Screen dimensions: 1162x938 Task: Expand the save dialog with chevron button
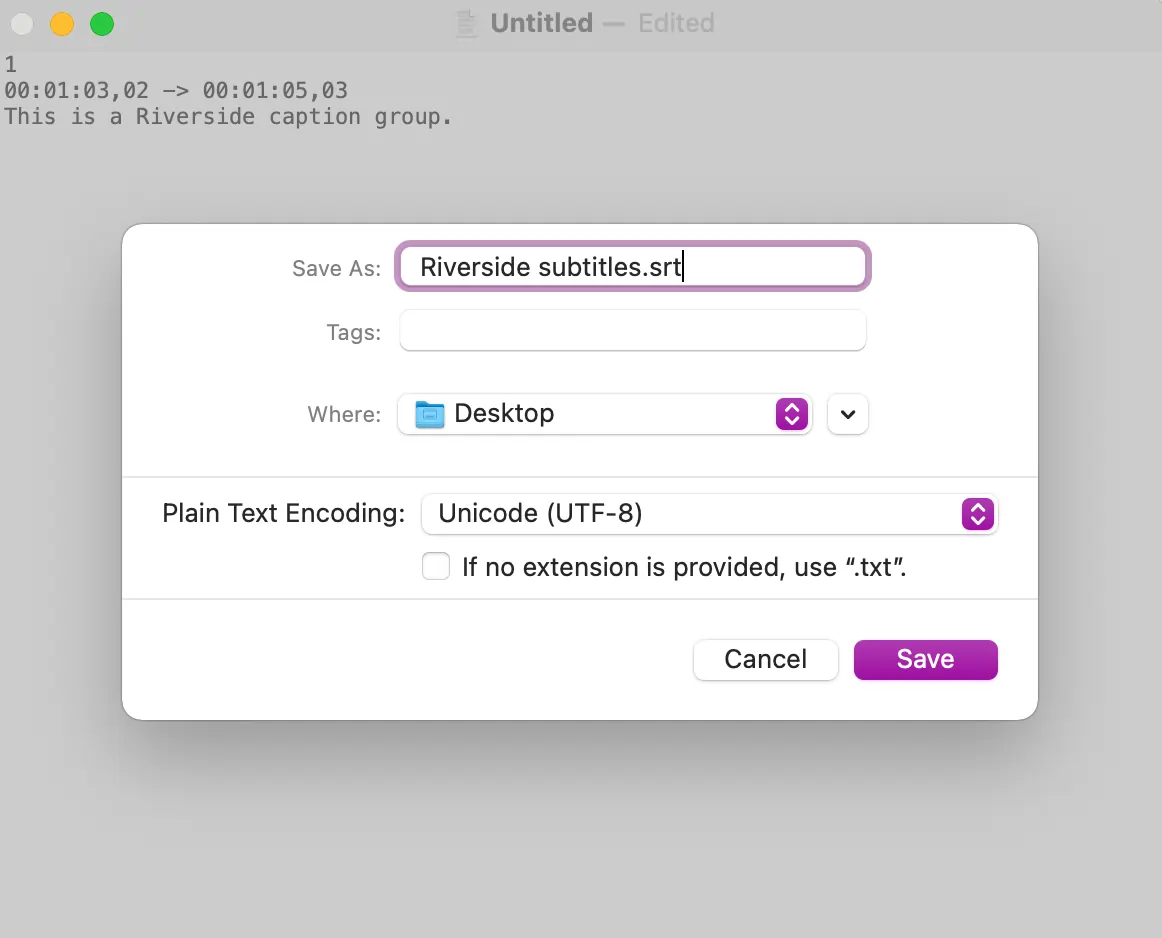[848, 414]
